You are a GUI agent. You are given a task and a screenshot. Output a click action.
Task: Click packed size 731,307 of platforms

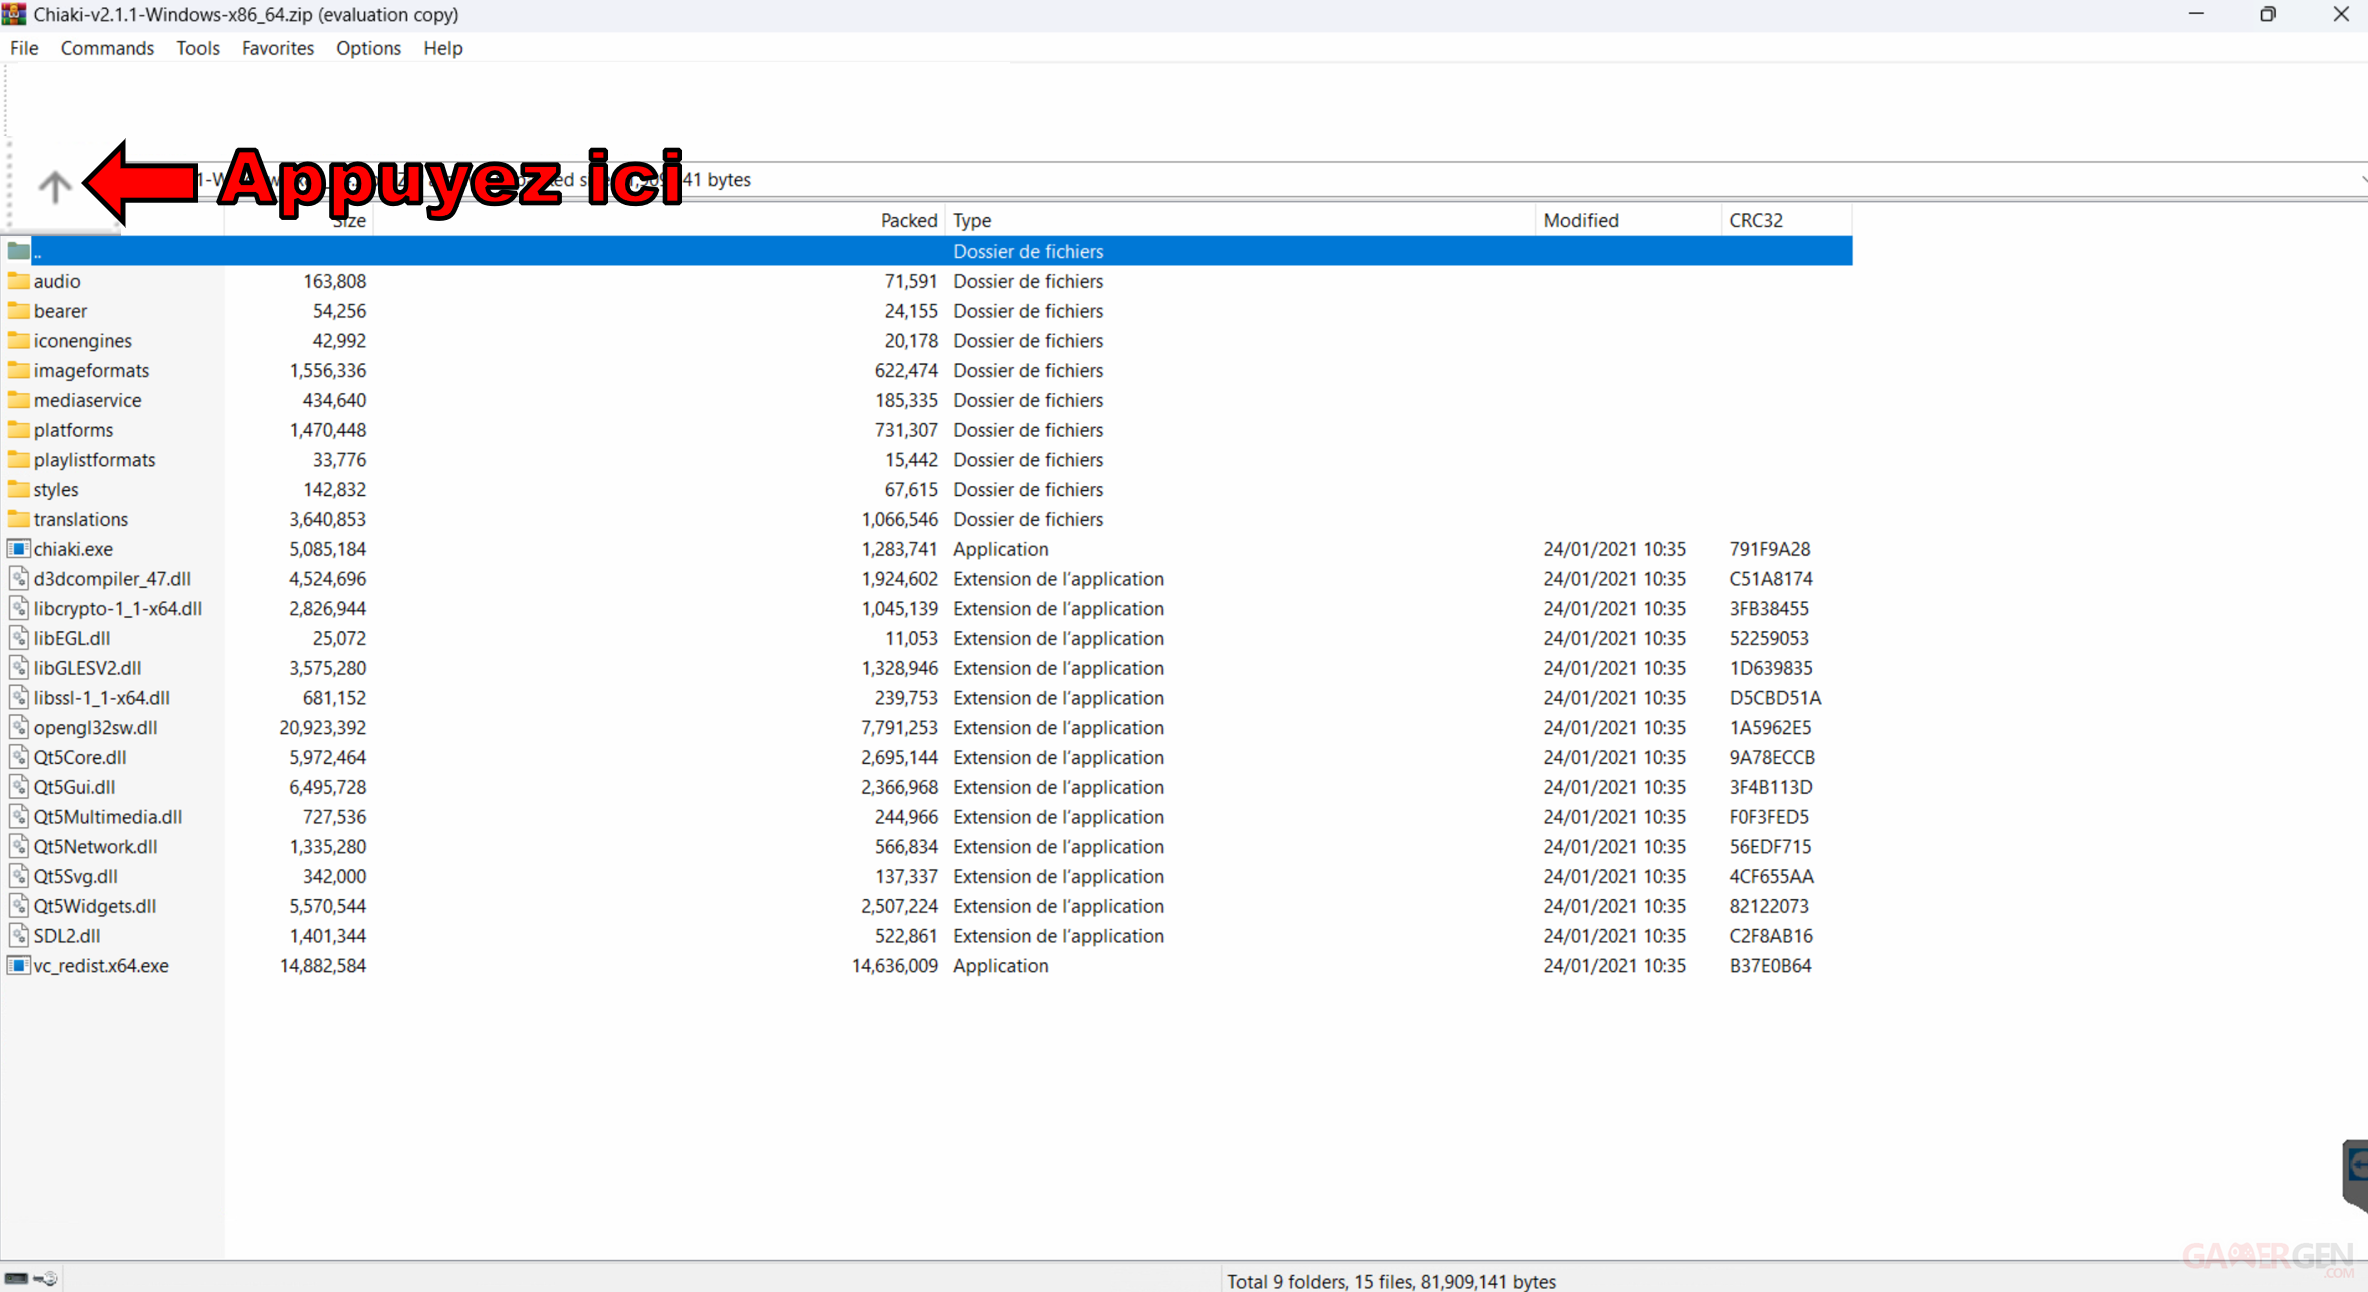coord(906,430)
